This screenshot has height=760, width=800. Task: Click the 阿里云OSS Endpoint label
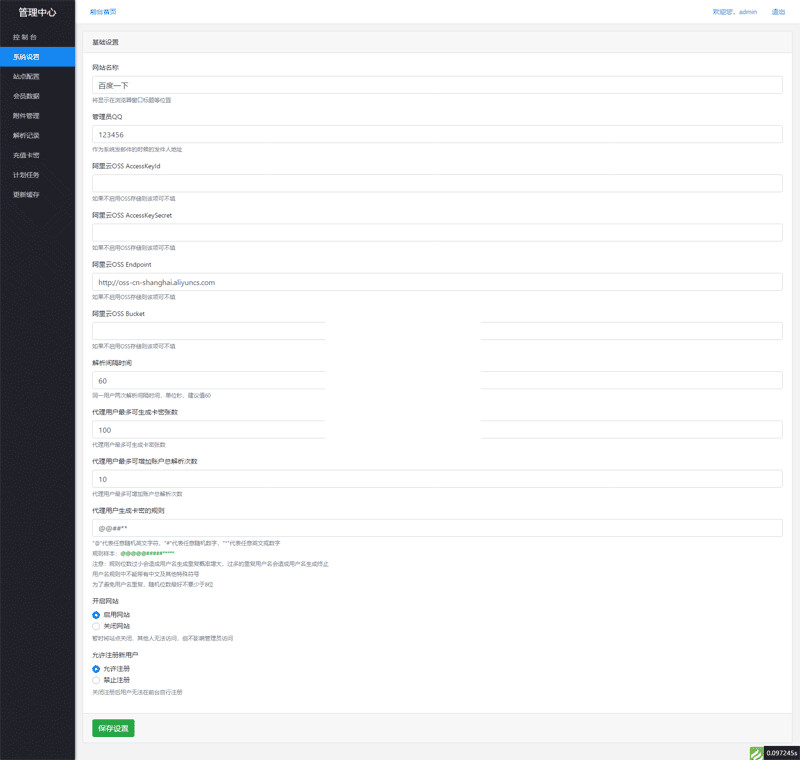click(122, 265)
